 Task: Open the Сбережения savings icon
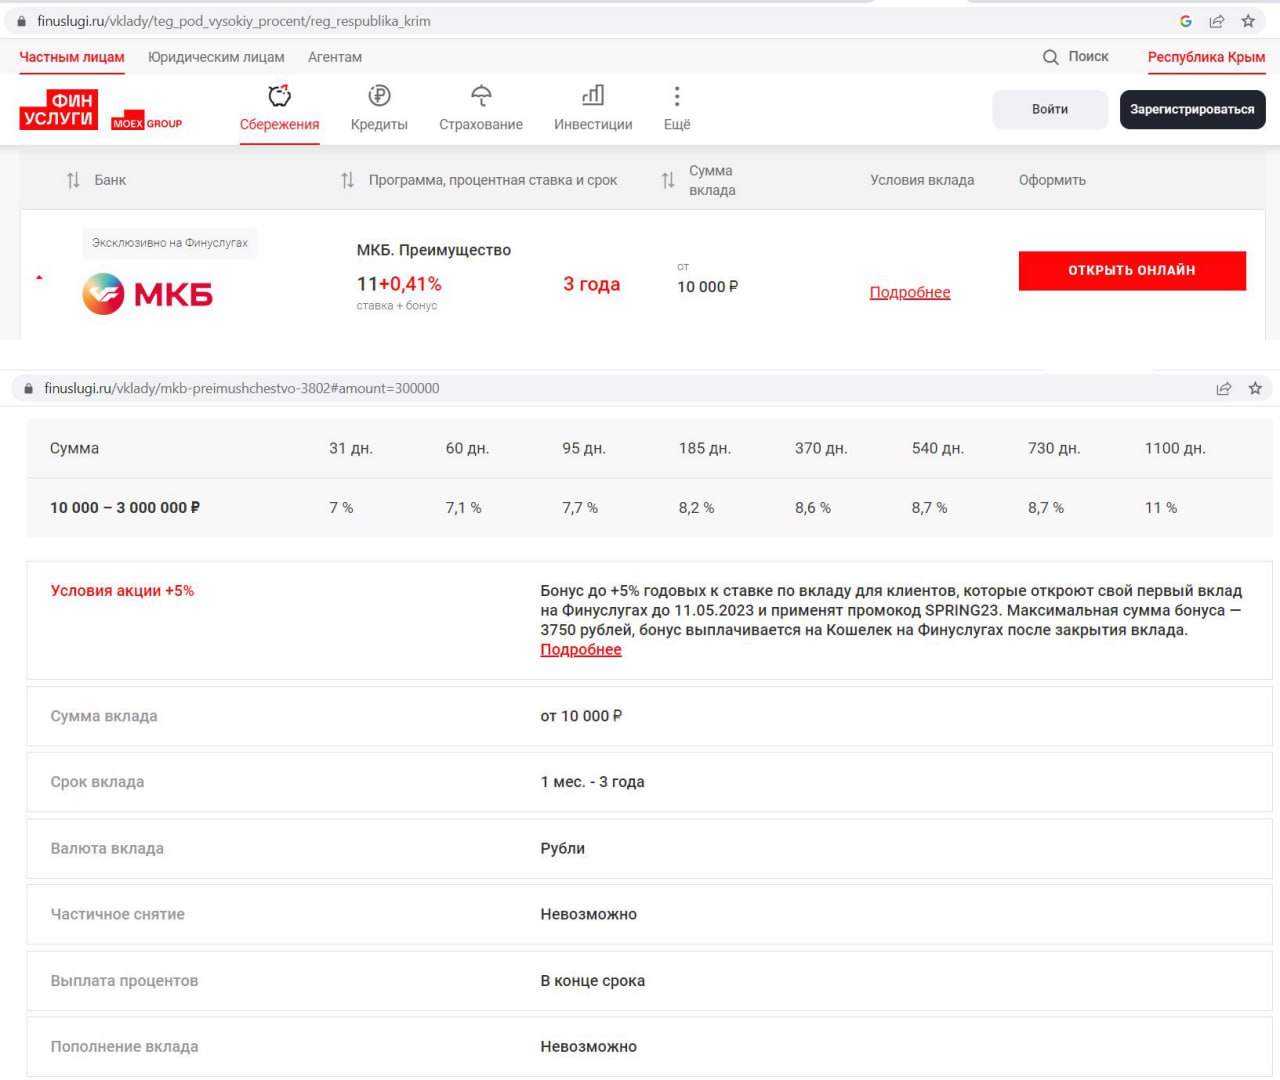(279, 96)
